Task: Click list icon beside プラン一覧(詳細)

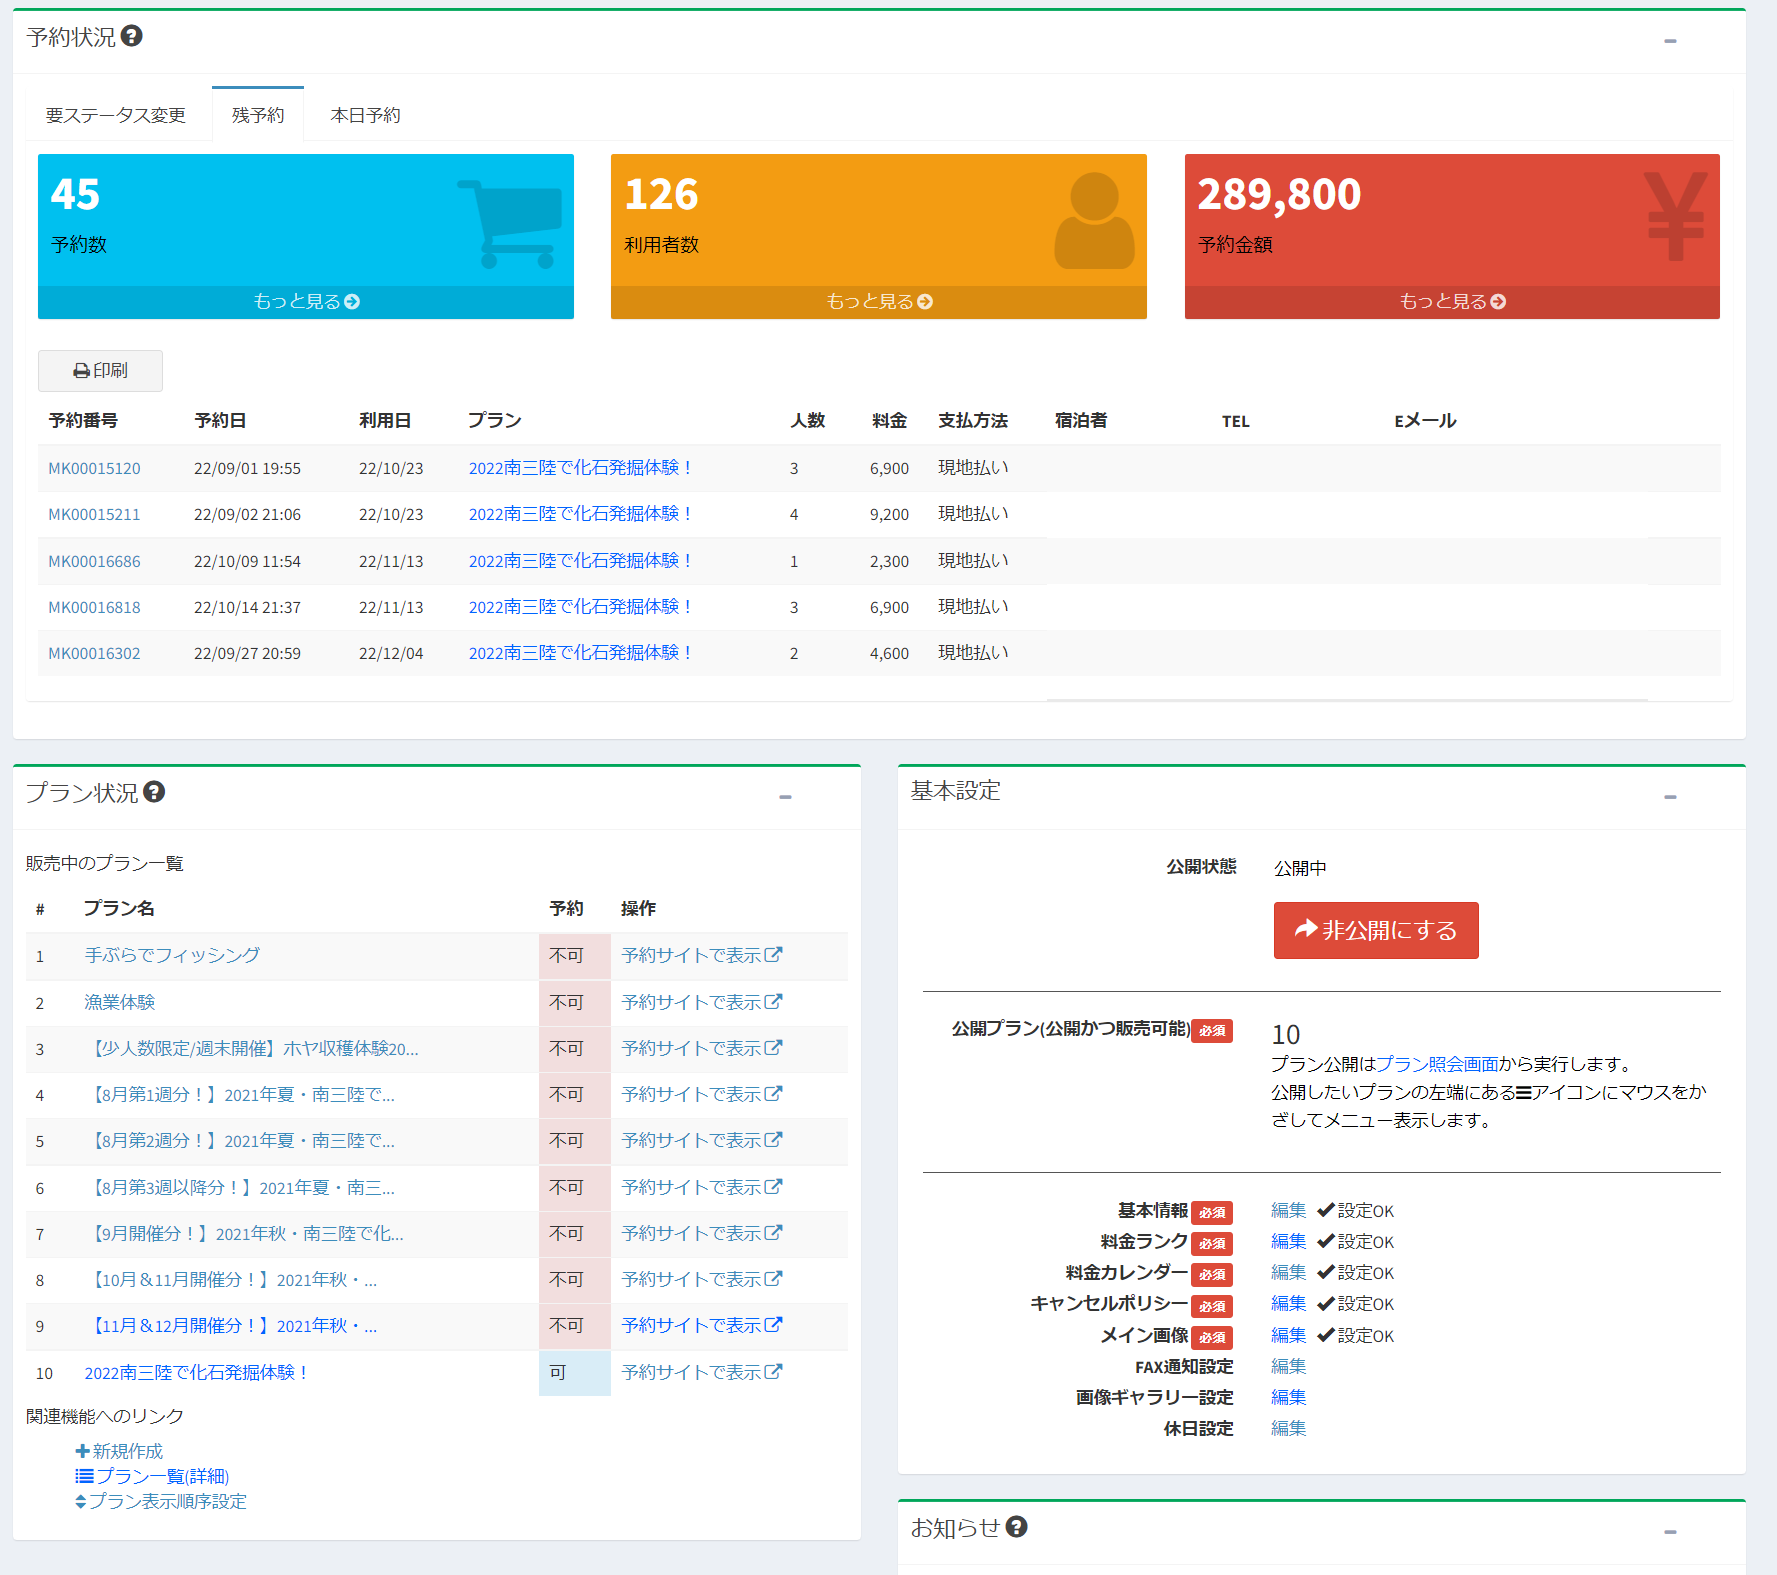Action: point(84,1476)
